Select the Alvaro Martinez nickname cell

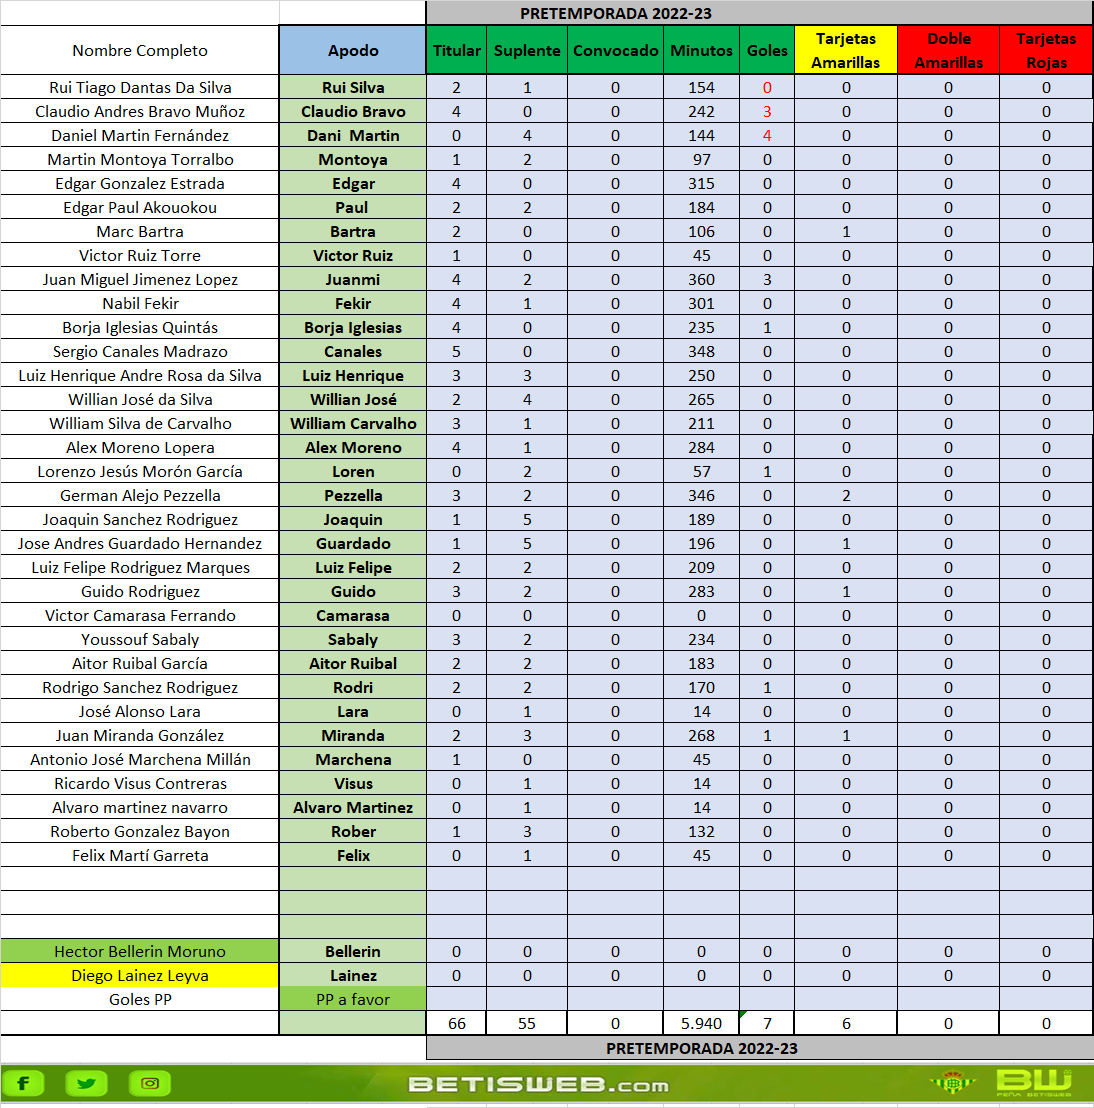353,808
